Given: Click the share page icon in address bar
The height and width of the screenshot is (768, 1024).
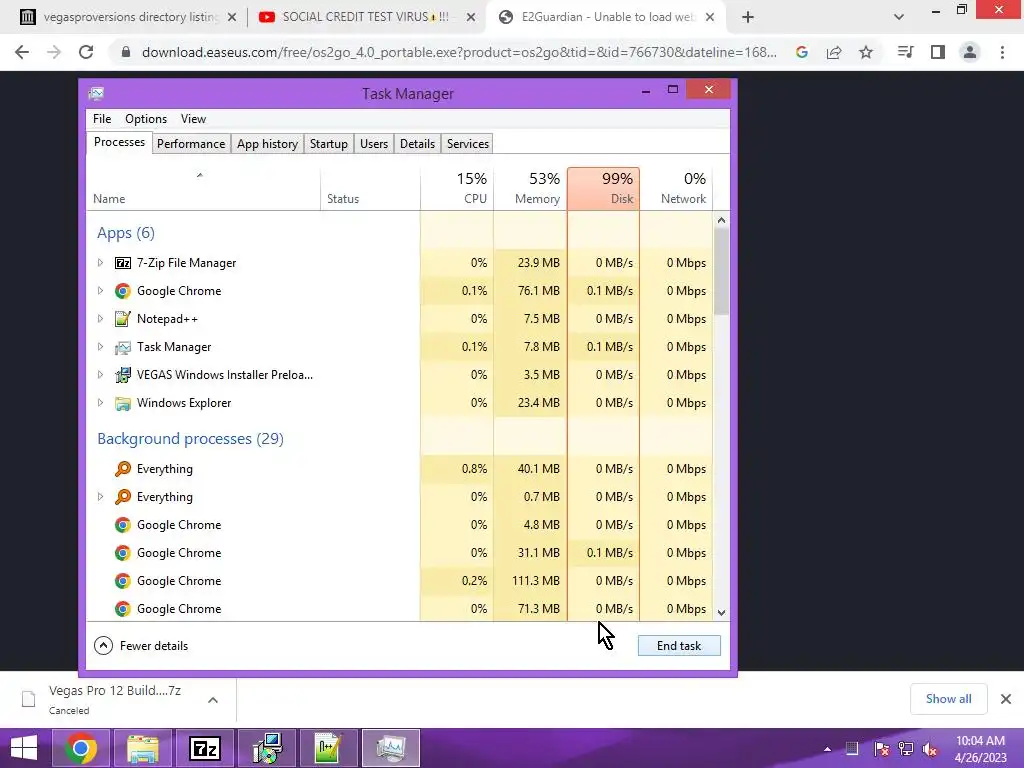Looking at the screenshot, I should pyautogui.click(x=834, y=52).
